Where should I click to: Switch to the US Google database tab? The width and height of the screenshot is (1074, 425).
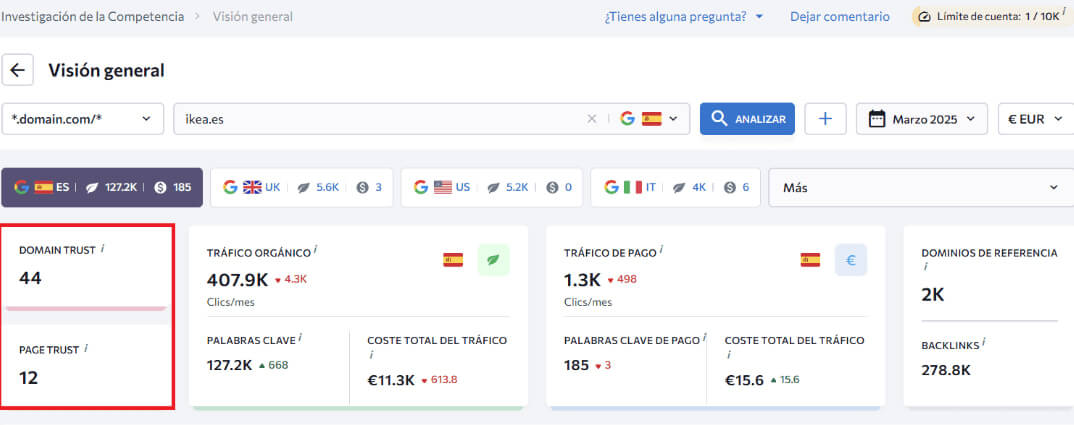[492, 187]
